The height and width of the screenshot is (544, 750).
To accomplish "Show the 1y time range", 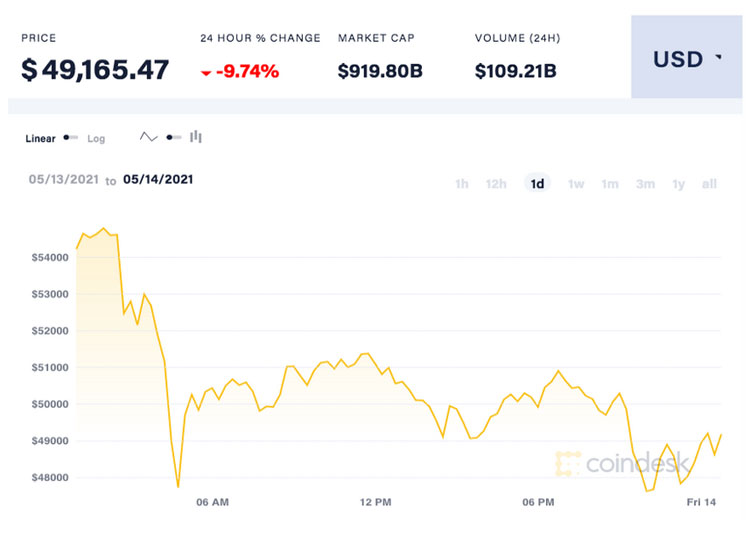I will click(x=679, y=184).
